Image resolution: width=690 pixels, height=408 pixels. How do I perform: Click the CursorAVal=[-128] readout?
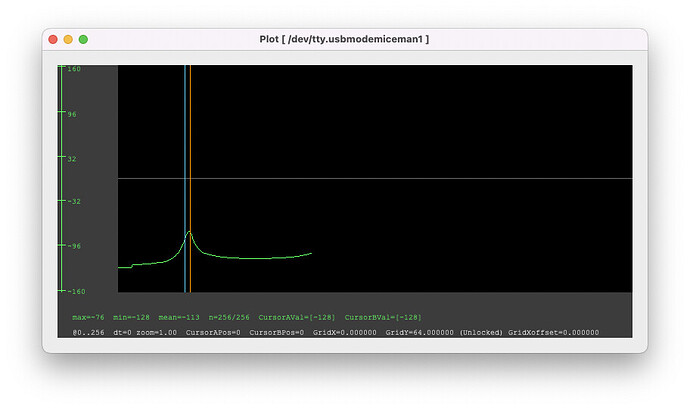pos(297,317)
